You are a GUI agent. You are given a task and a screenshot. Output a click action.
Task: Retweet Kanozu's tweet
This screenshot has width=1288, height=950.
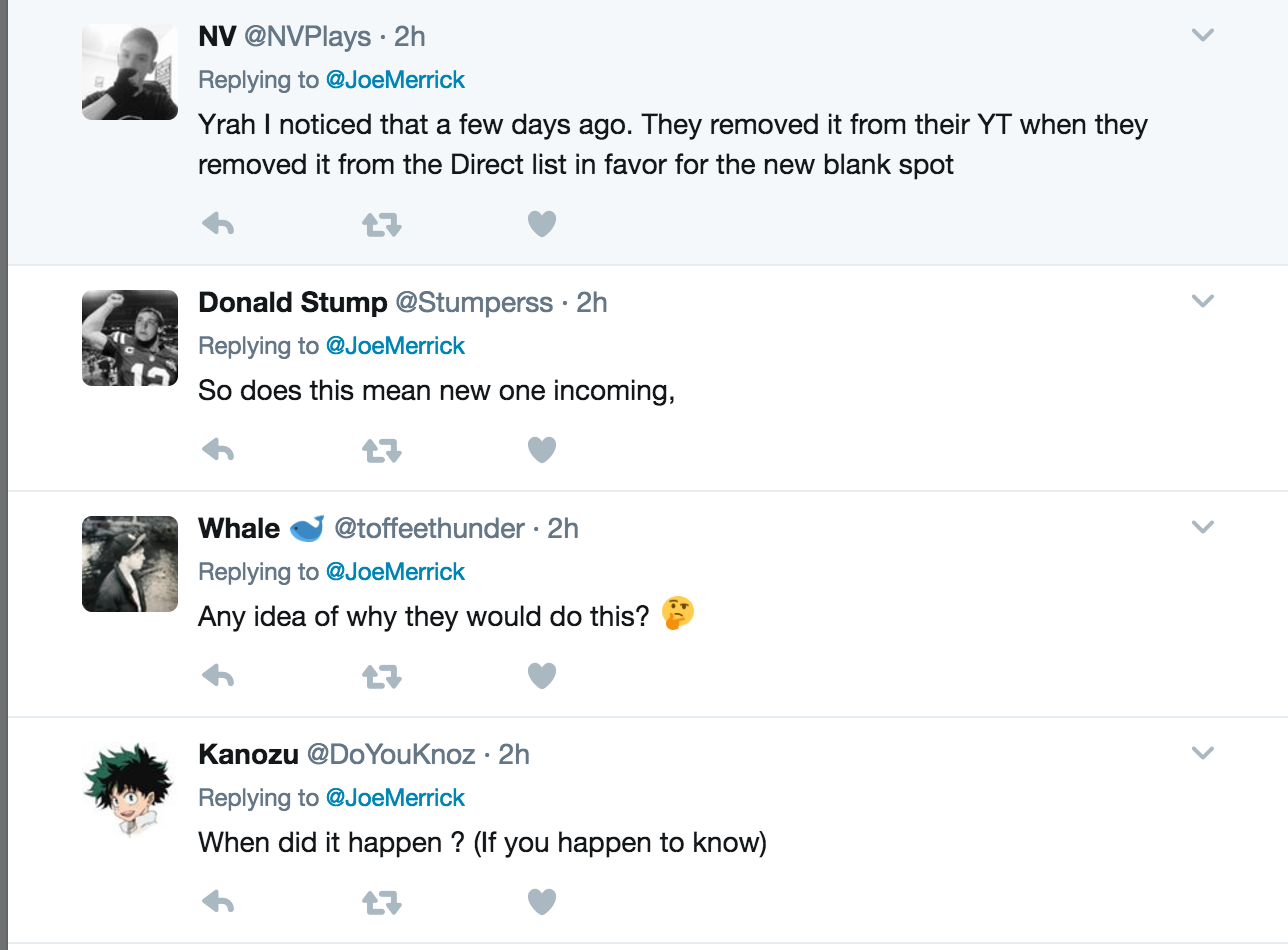tap(381, 903)
